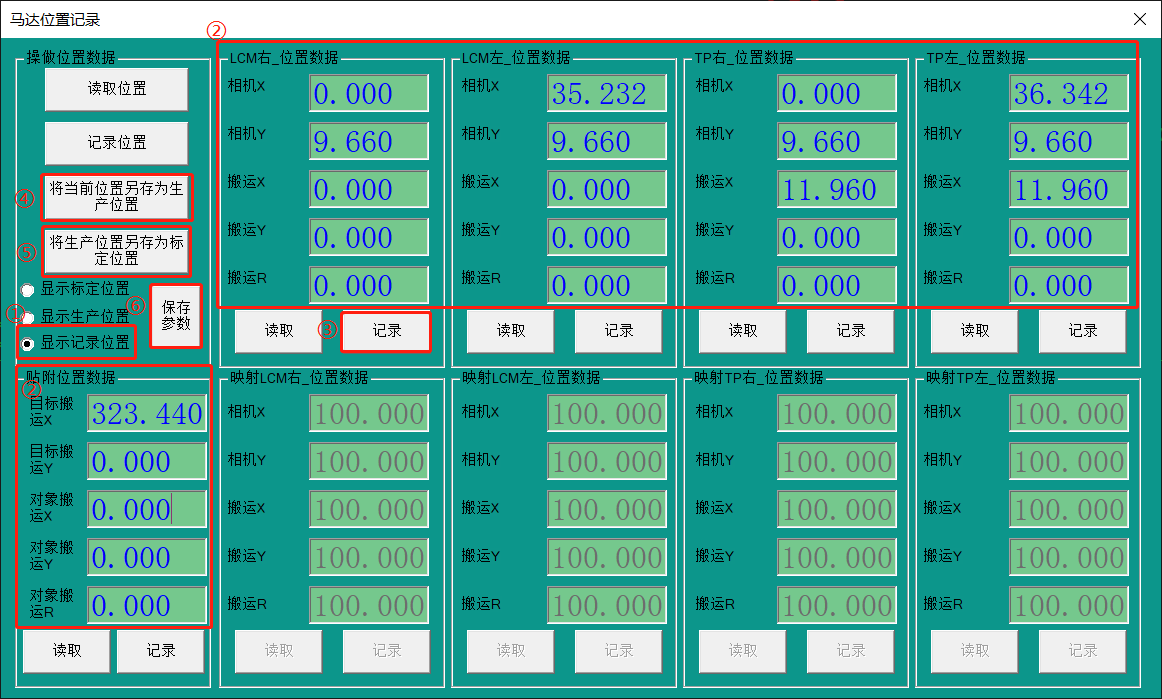Click TP右 搬运X field showing 11.960

pos(836,190)
